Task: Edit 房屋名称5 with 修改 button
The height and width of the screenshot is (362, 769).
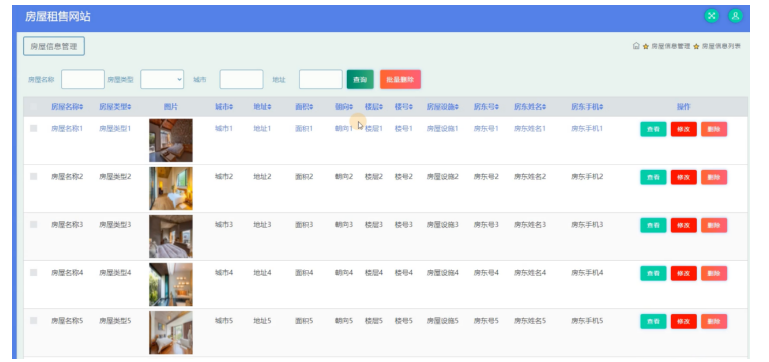Action: coord(684,321)
